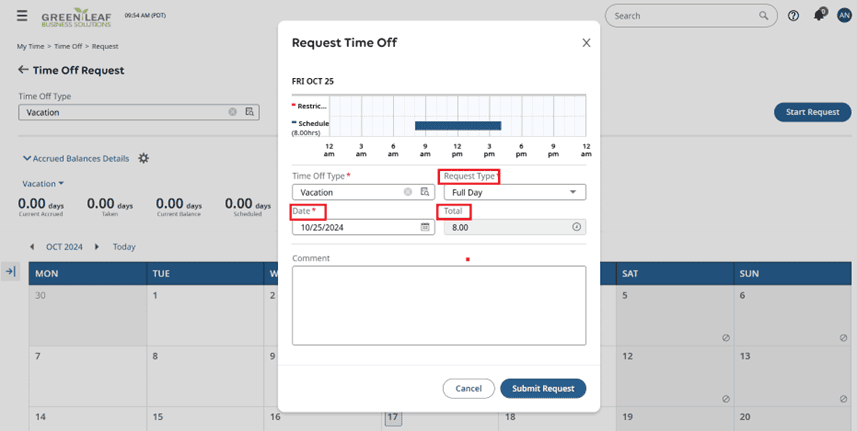Click the restricted icon on Sunday 6

(x=843, y=338)
